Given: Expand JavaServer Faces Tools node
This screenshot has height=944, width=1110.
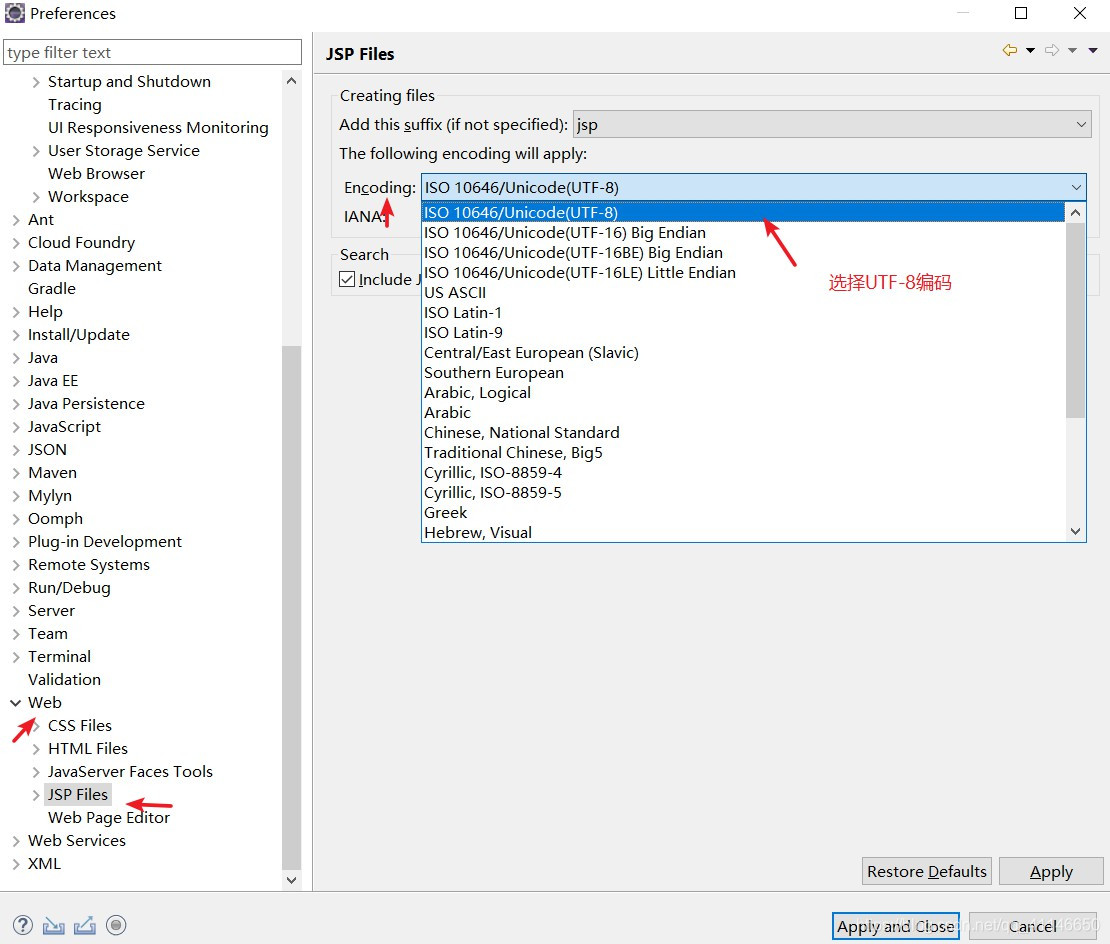Looking at the screenshot, I should tap(35, 772).
